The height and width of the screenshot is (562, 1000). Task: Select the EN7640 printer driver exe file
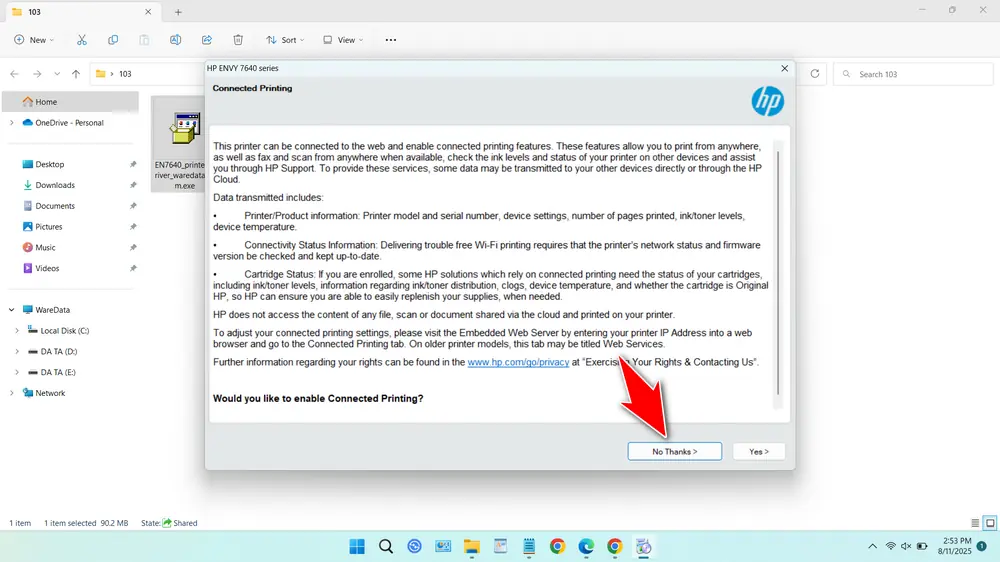coord(179,144)
